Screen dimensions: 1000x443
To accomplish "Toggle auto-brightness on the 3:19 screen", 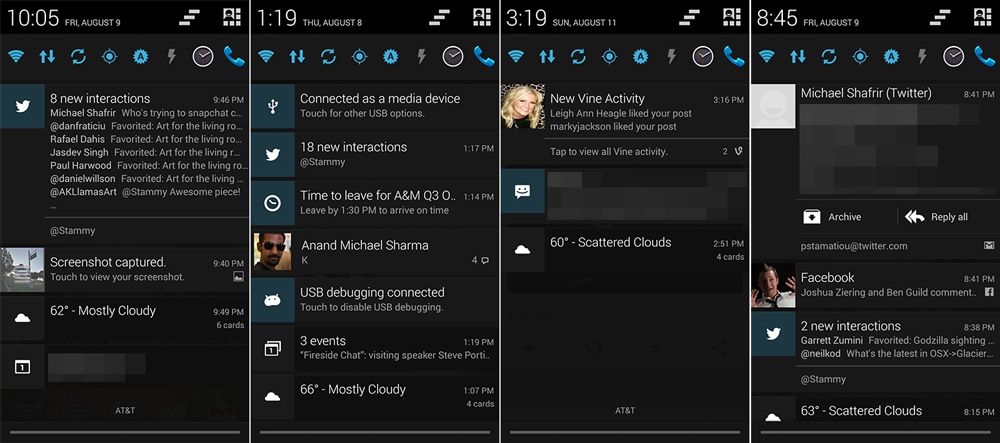I will click(640, 57).
